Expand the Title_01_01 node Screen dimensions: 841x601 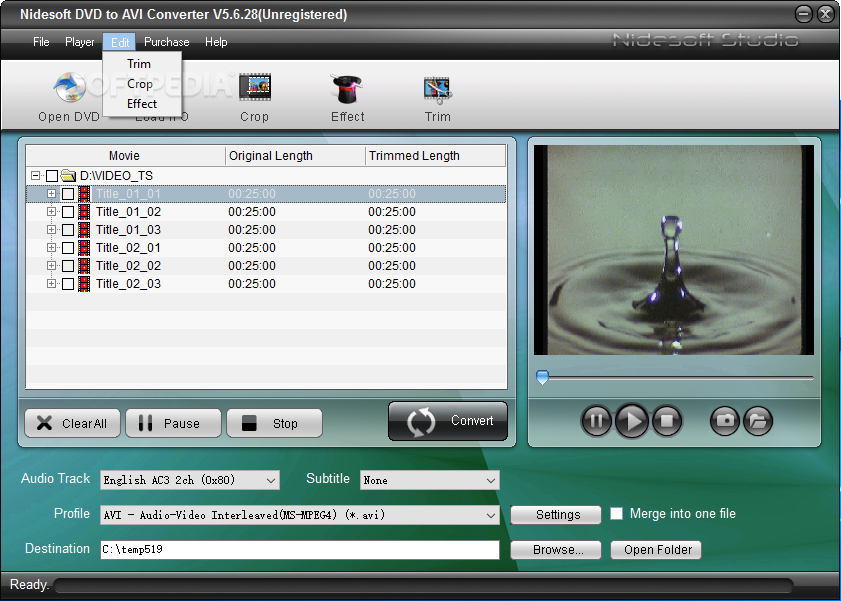(51, 194)
